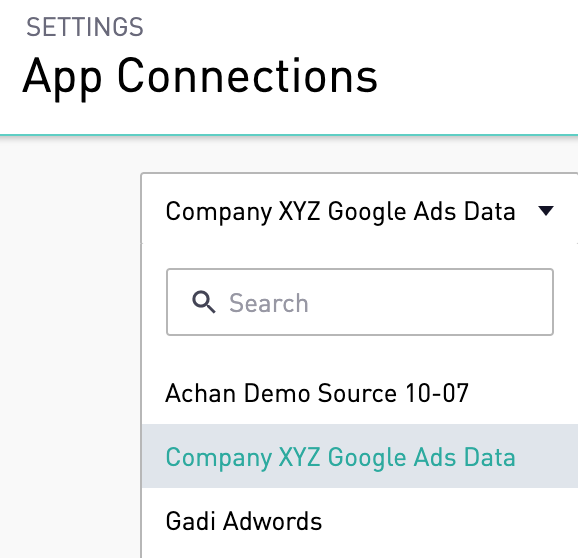
Task: Select the Gadi Adwords option
Action: click(x=360, y=520)
